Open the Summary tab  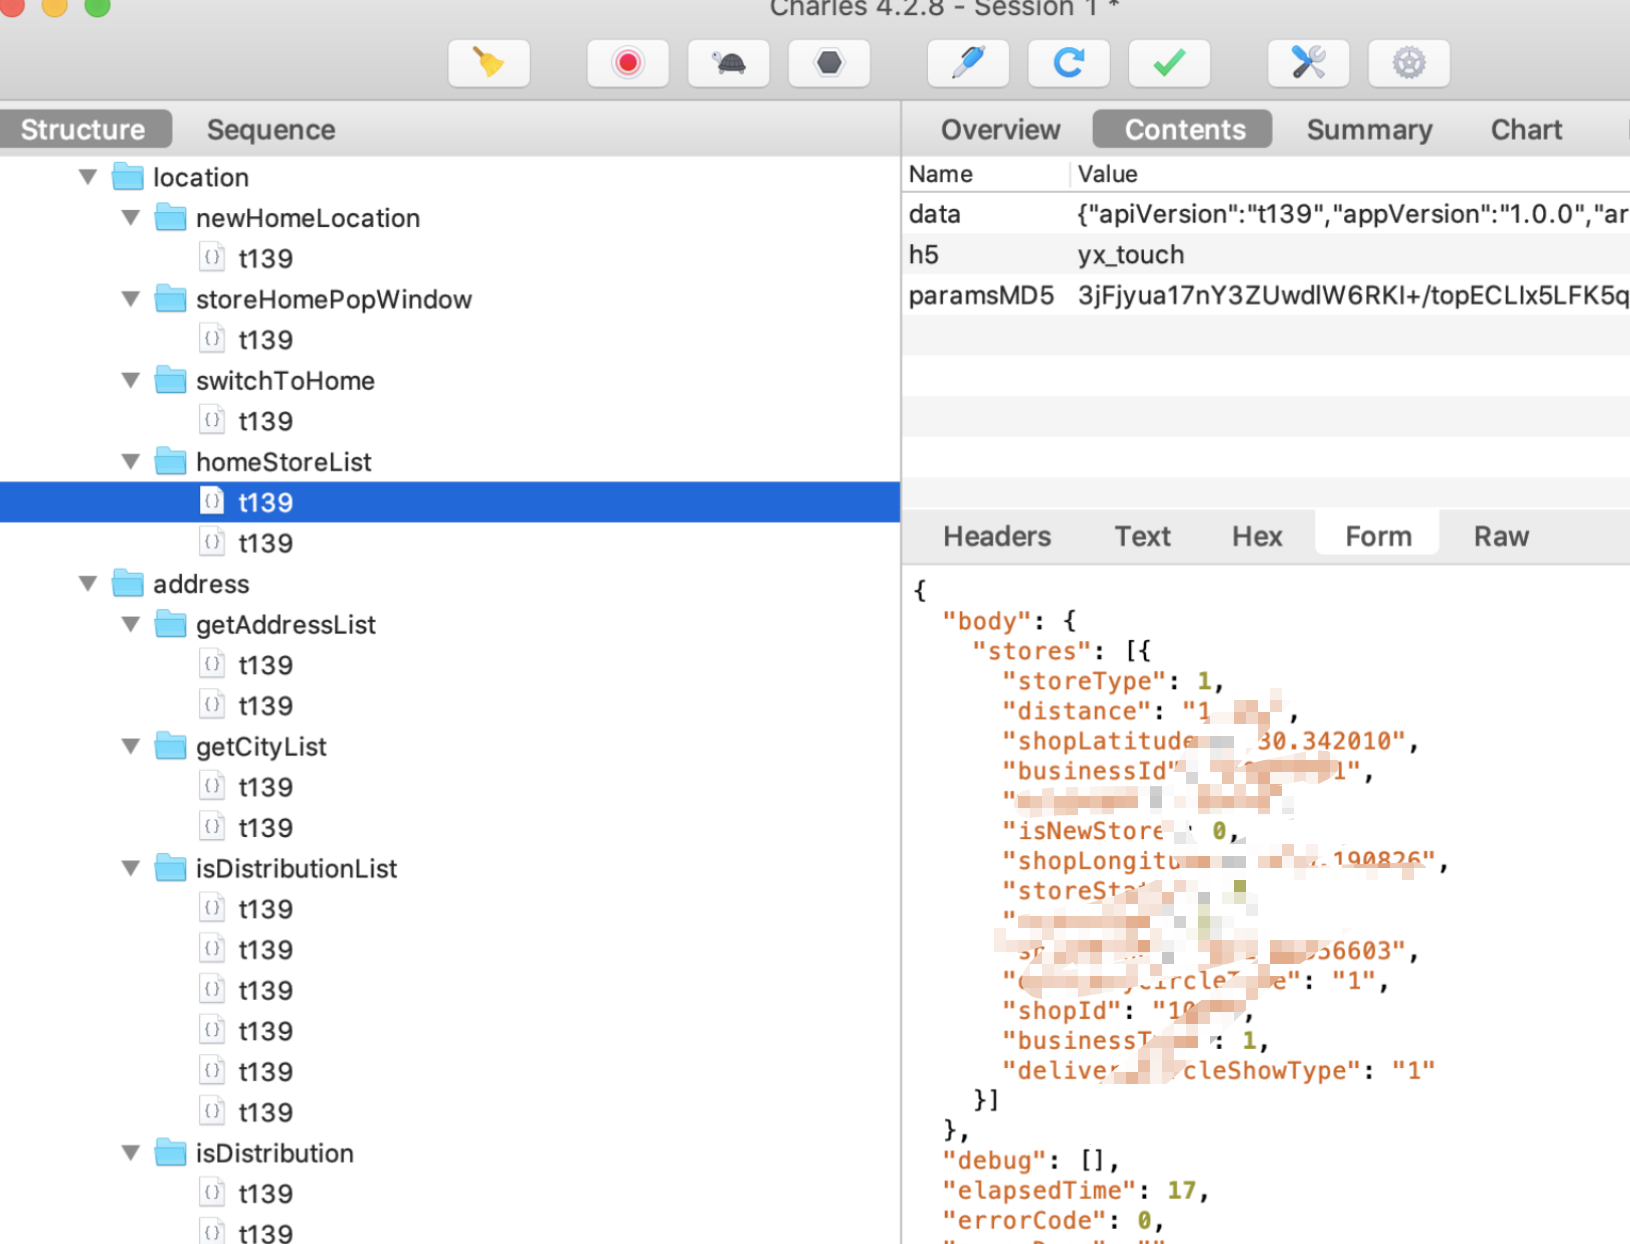click(x=1369, y=130)
